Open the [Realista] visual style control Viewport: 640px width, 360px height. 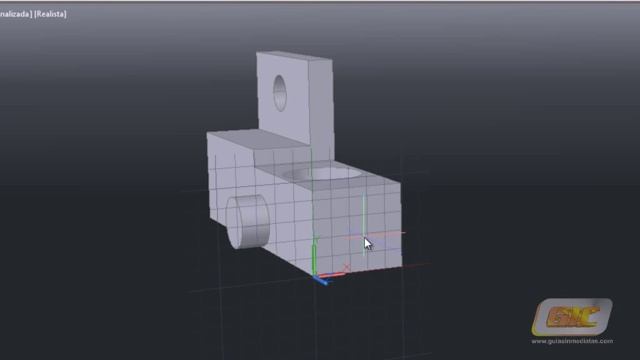(50, 14)
